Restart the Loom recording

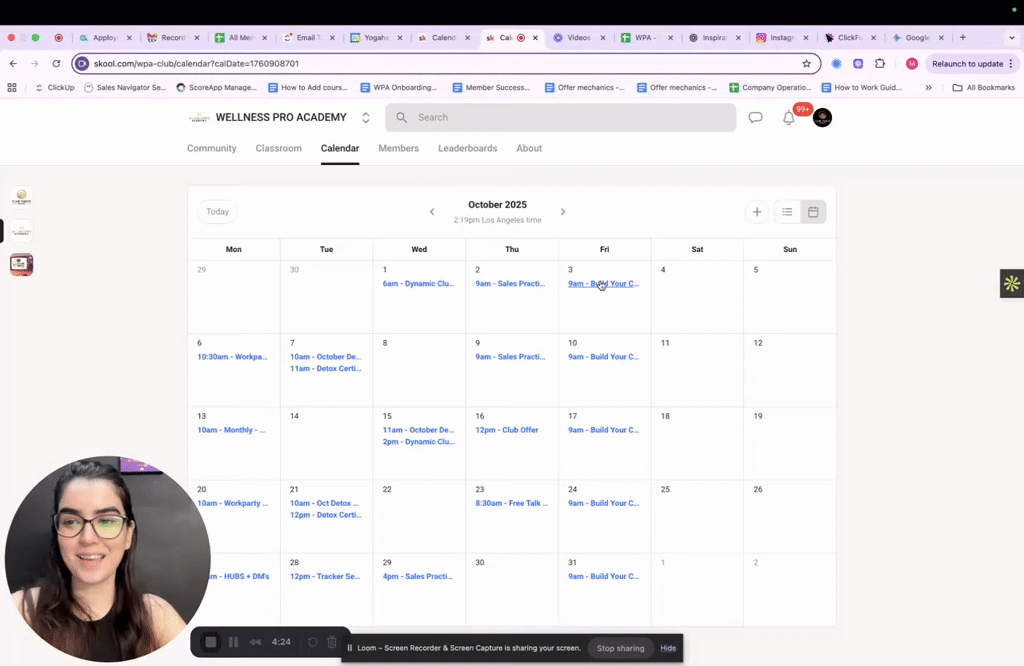click(313, 642)
